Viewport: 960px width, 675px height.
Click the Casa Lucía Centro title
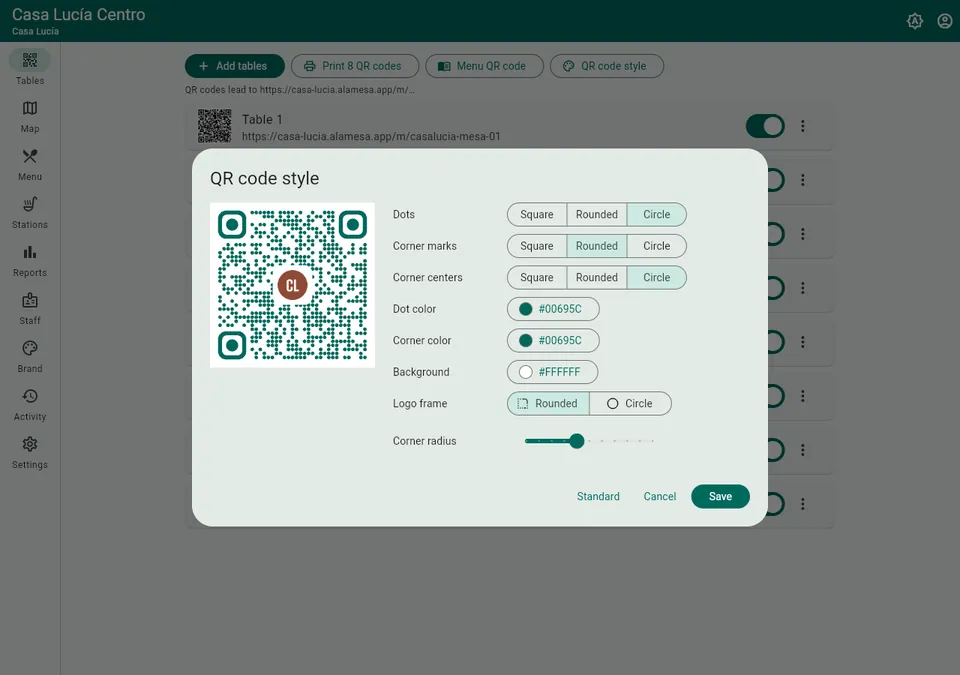tap(78, 15)
